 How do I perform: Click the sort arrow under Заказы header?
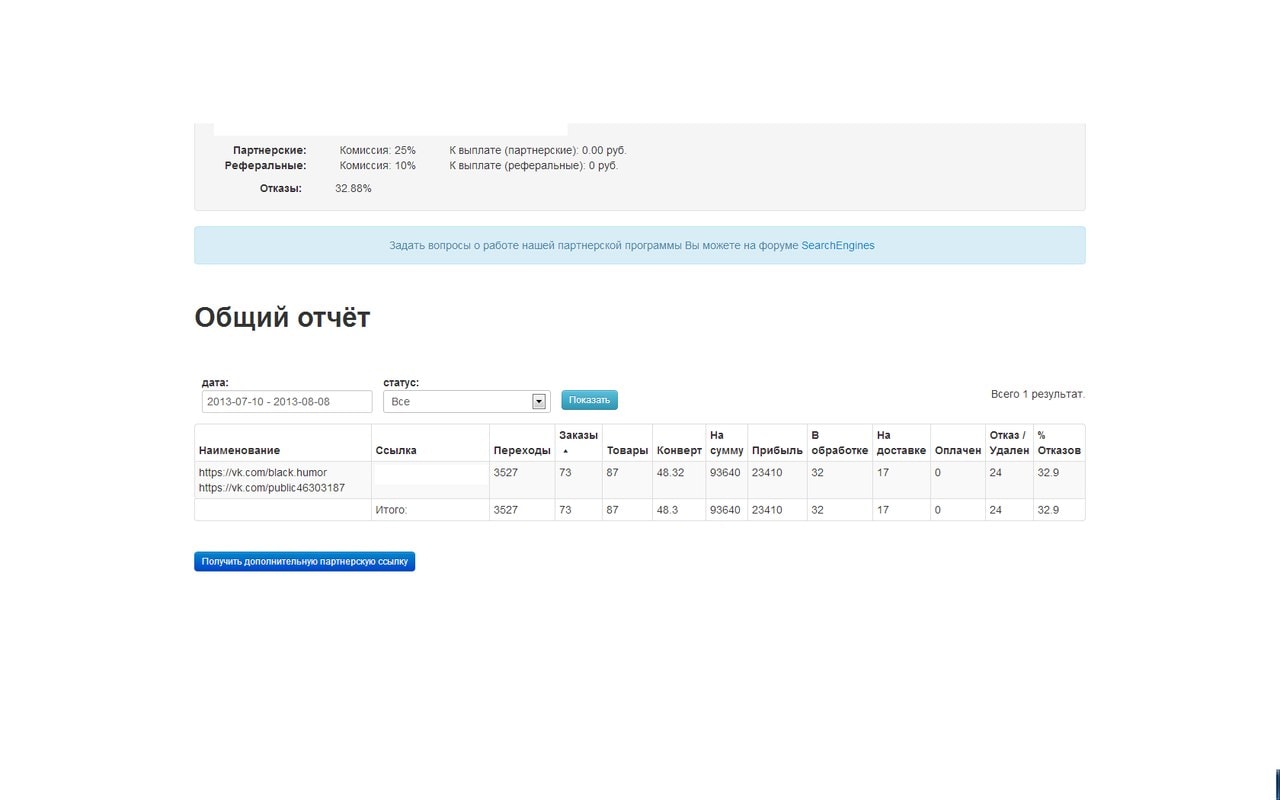(x=566, y=451)
